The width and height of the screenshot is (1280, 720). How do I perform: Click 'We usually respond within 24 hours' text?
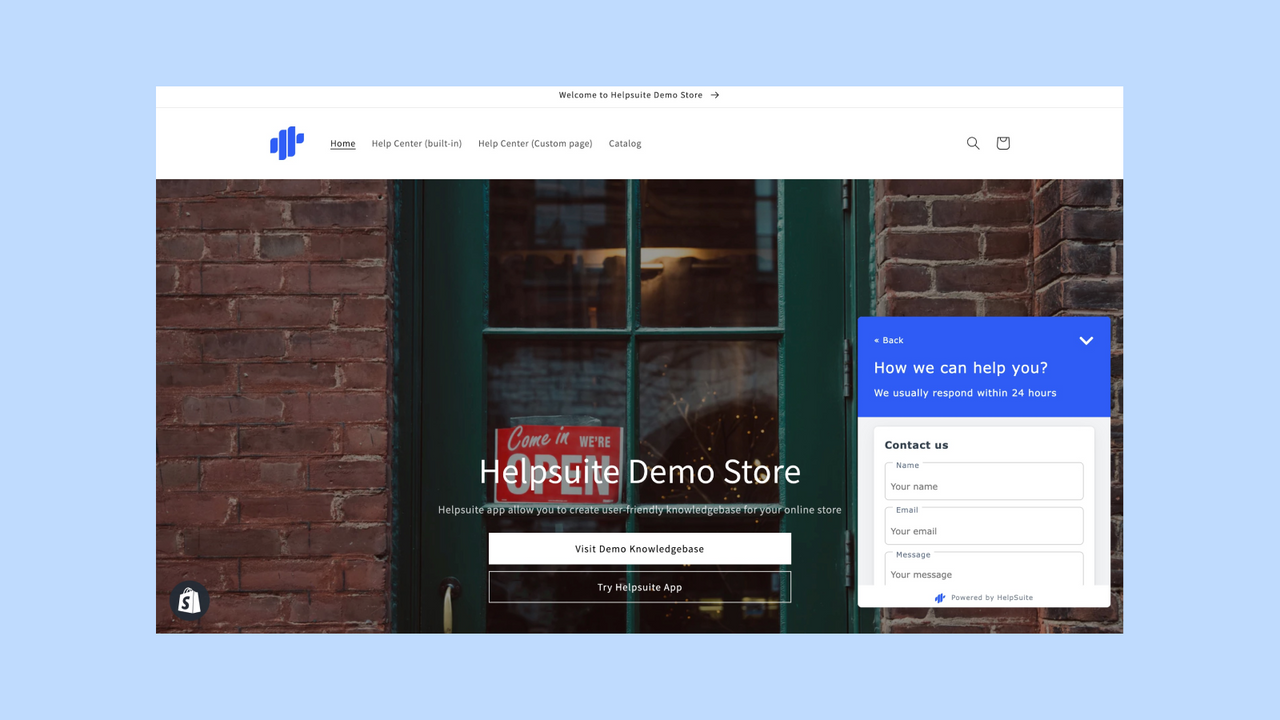[965, 393]
